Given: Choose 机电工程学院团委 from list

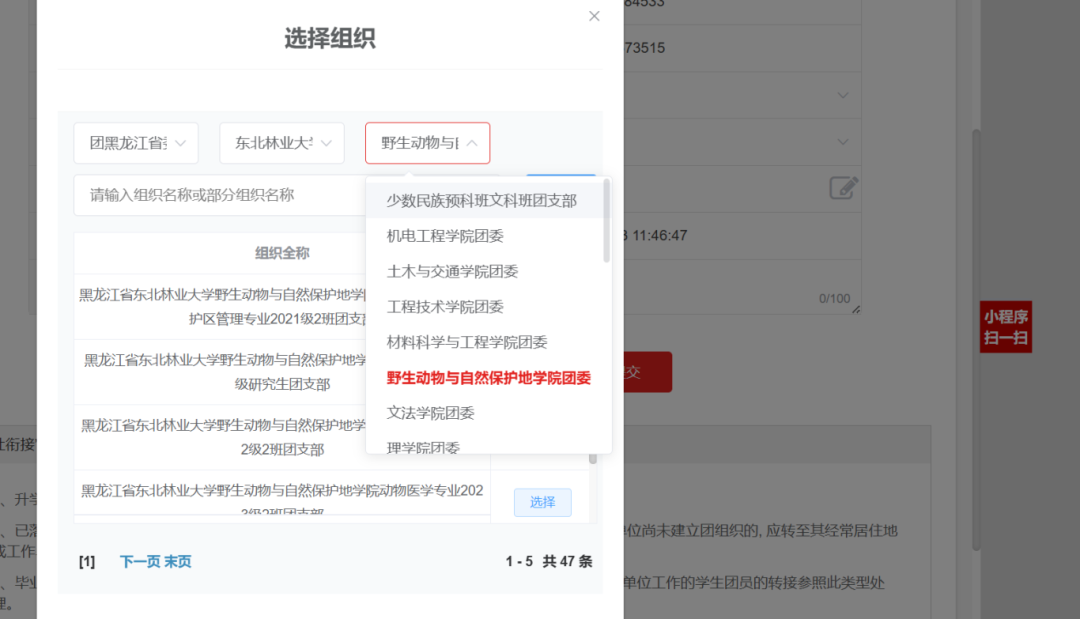Looking at the screenshot, I should (445, 236).
